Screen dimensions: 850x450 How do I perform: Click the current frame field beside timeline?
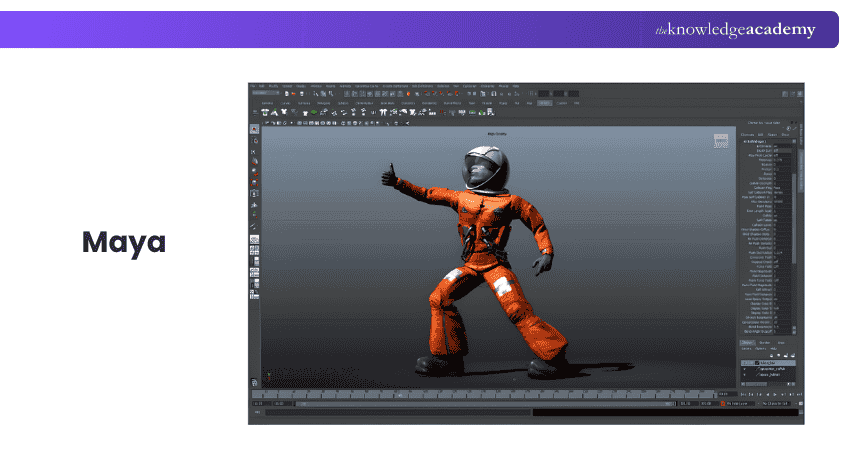pos(727,394)
